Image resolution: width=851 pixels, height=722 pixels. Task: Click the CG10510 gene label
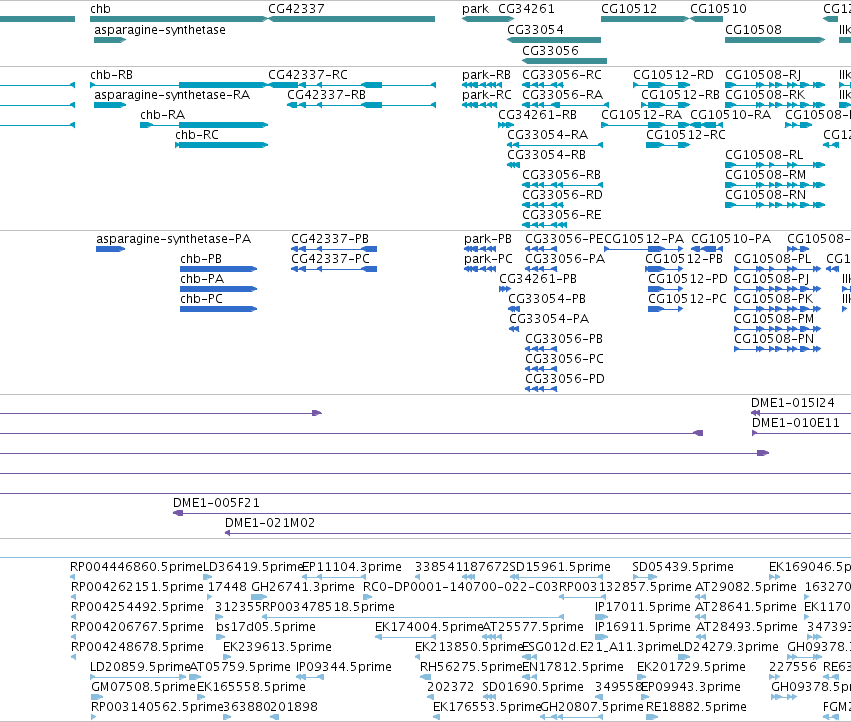pyautogui.click(x=718, y=9)
